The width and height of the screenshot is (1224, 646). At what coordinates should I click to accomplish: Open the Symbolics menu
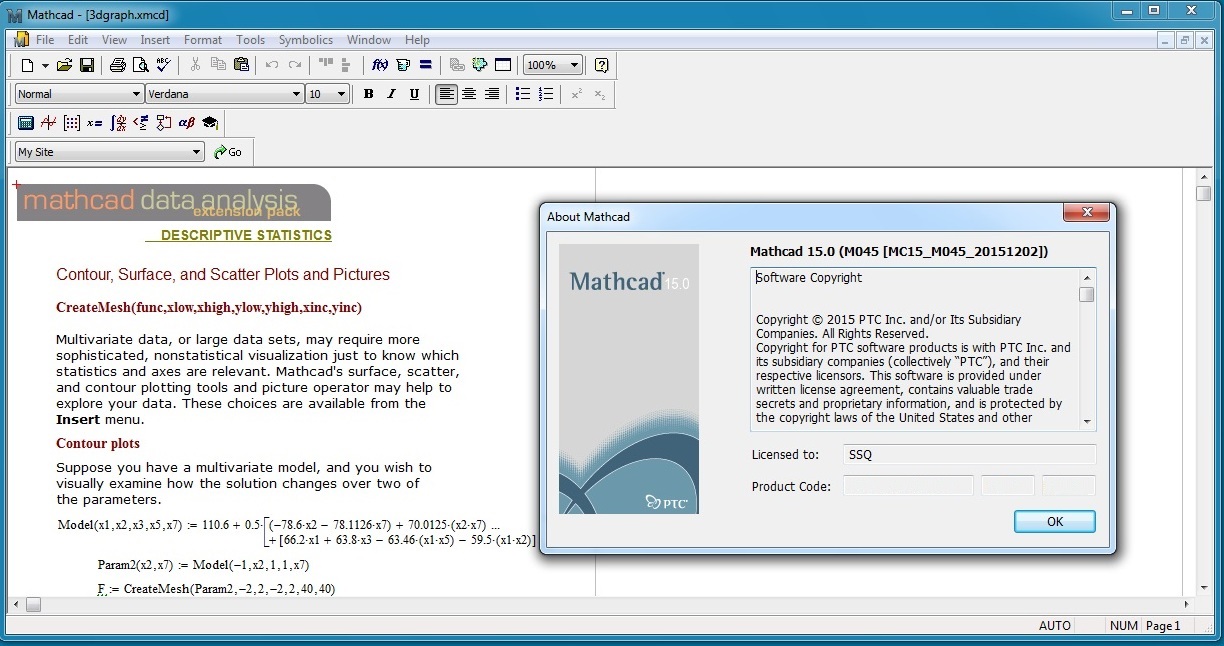(x=306, y=40)
